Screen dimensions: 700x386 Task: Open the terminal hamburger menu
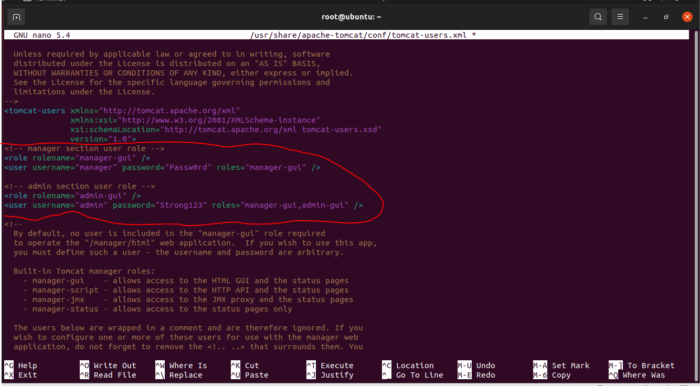point(620,17)
